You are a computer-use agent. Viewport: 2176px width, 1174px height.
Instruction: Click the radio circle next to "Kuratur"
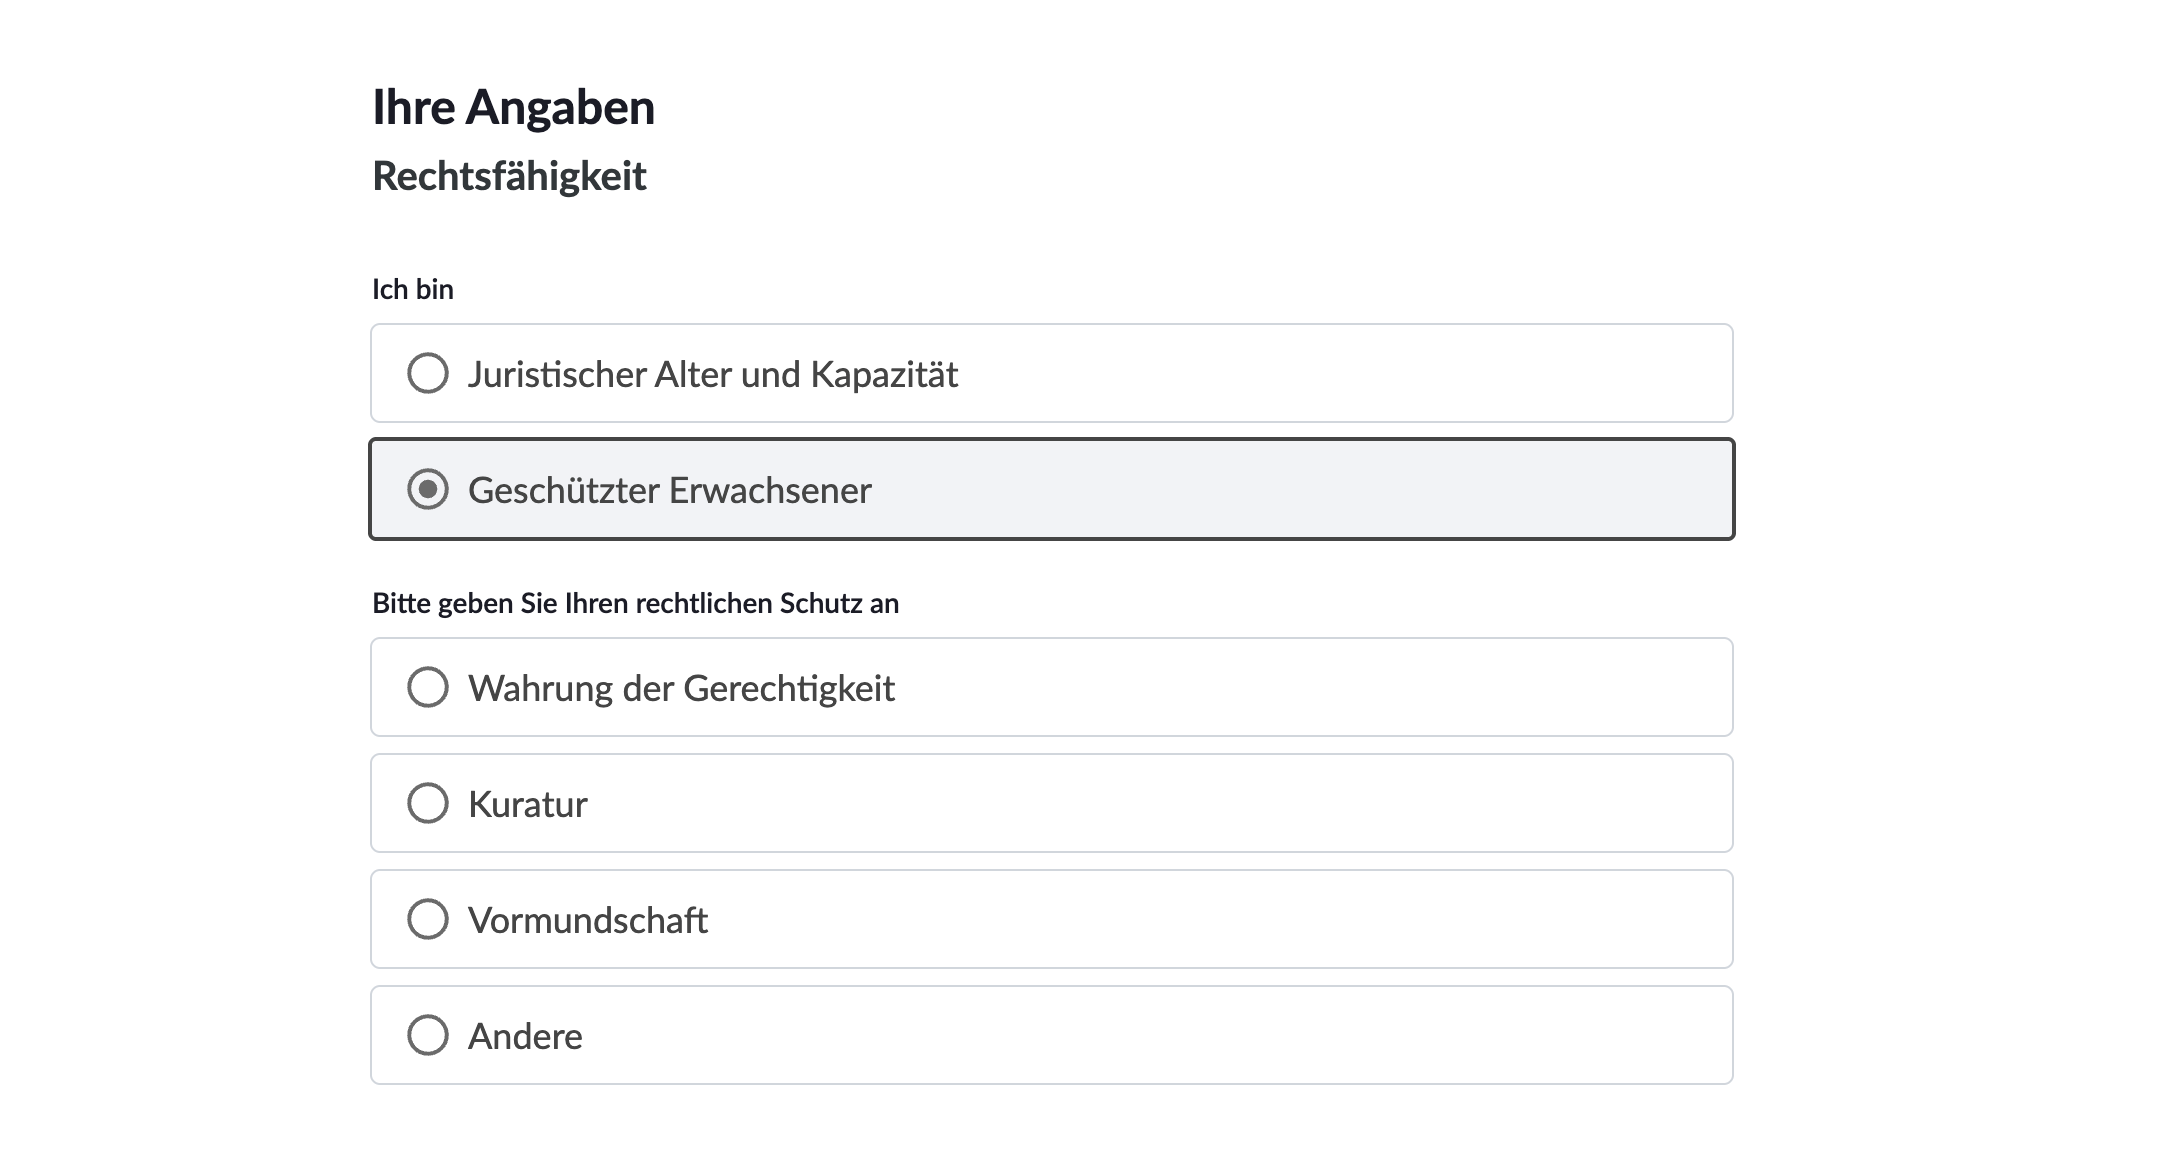click(x=428, y=803)
